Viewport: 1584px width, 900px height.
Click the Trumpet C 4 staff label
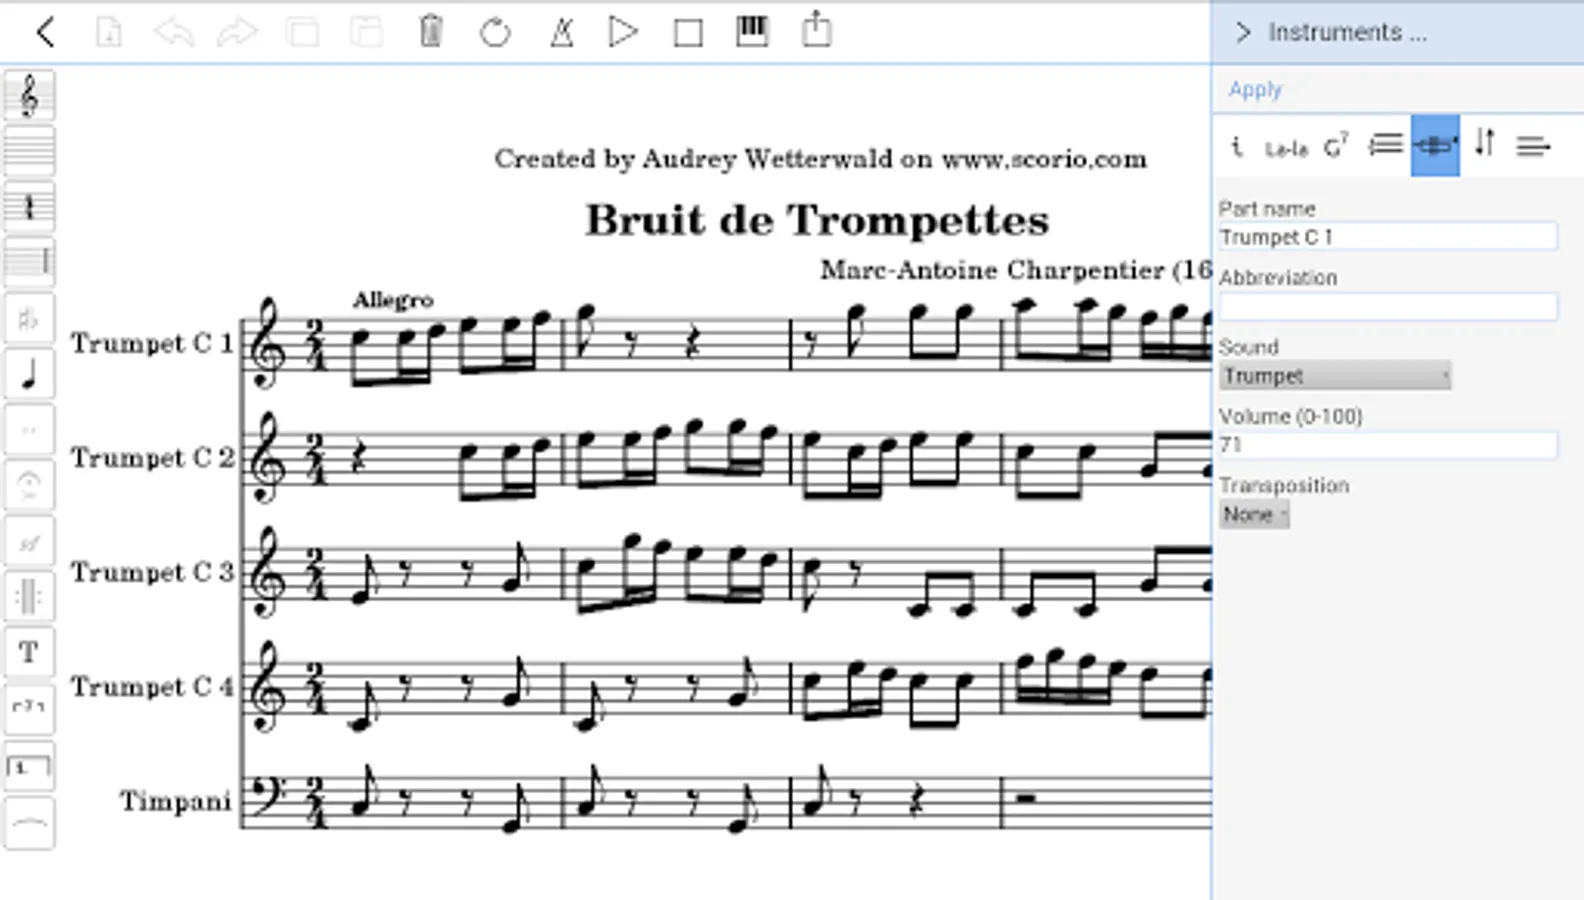point(152,687)
